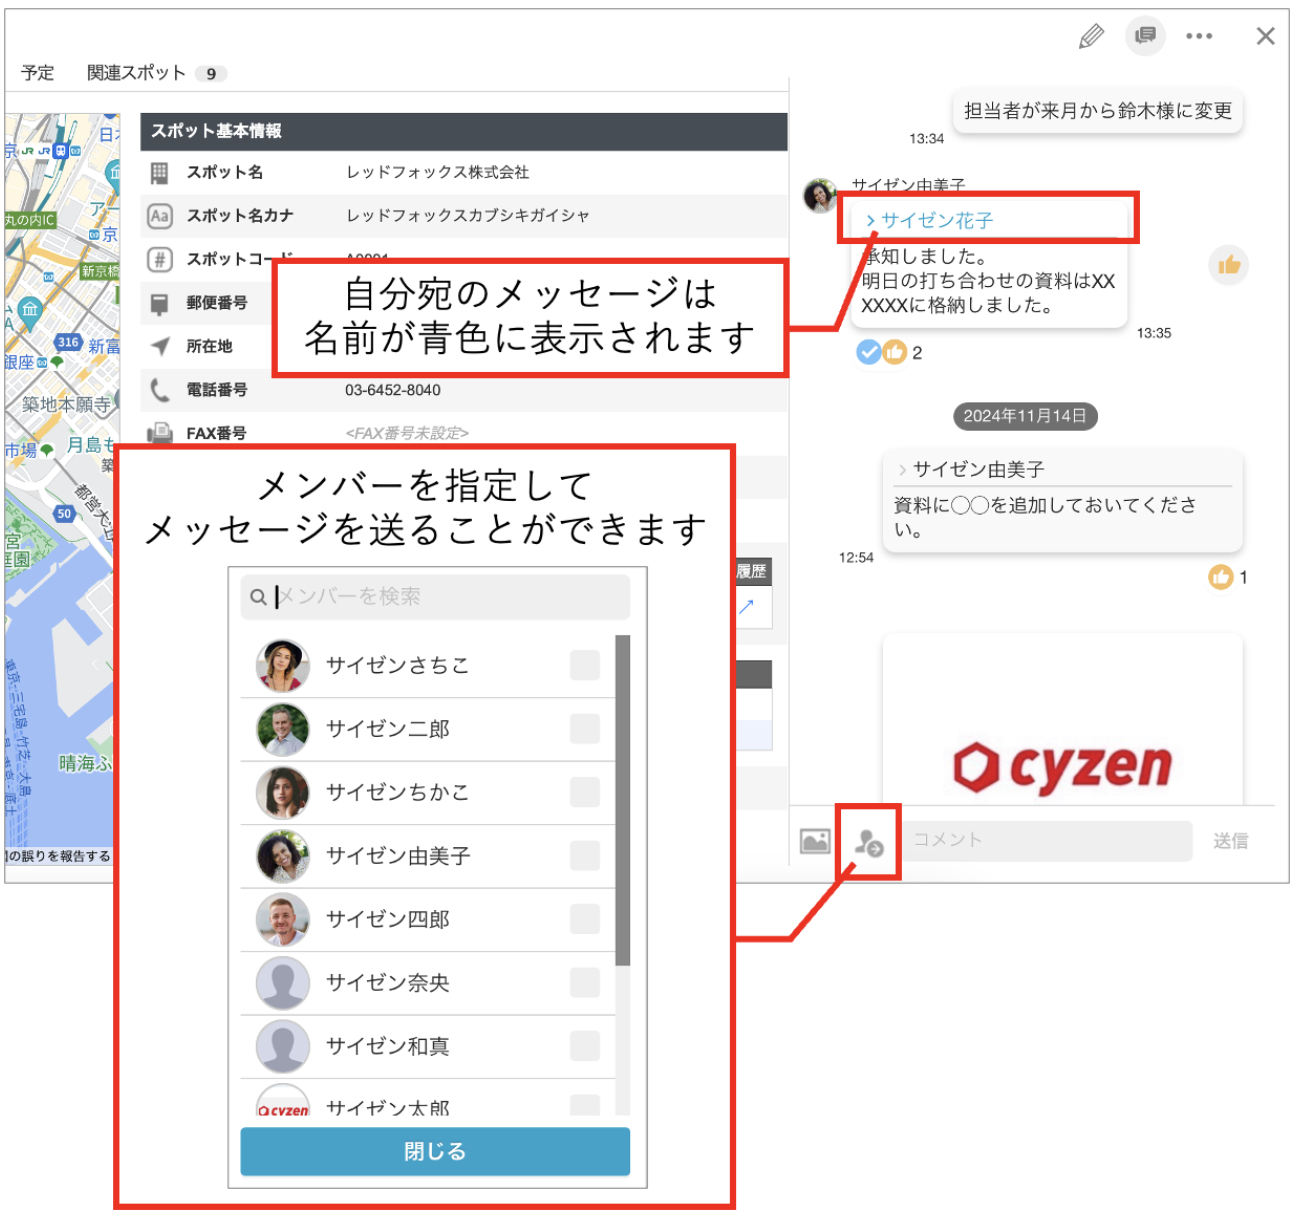Click the 9 count badge on 関連スポット

[x=211, y=74]
